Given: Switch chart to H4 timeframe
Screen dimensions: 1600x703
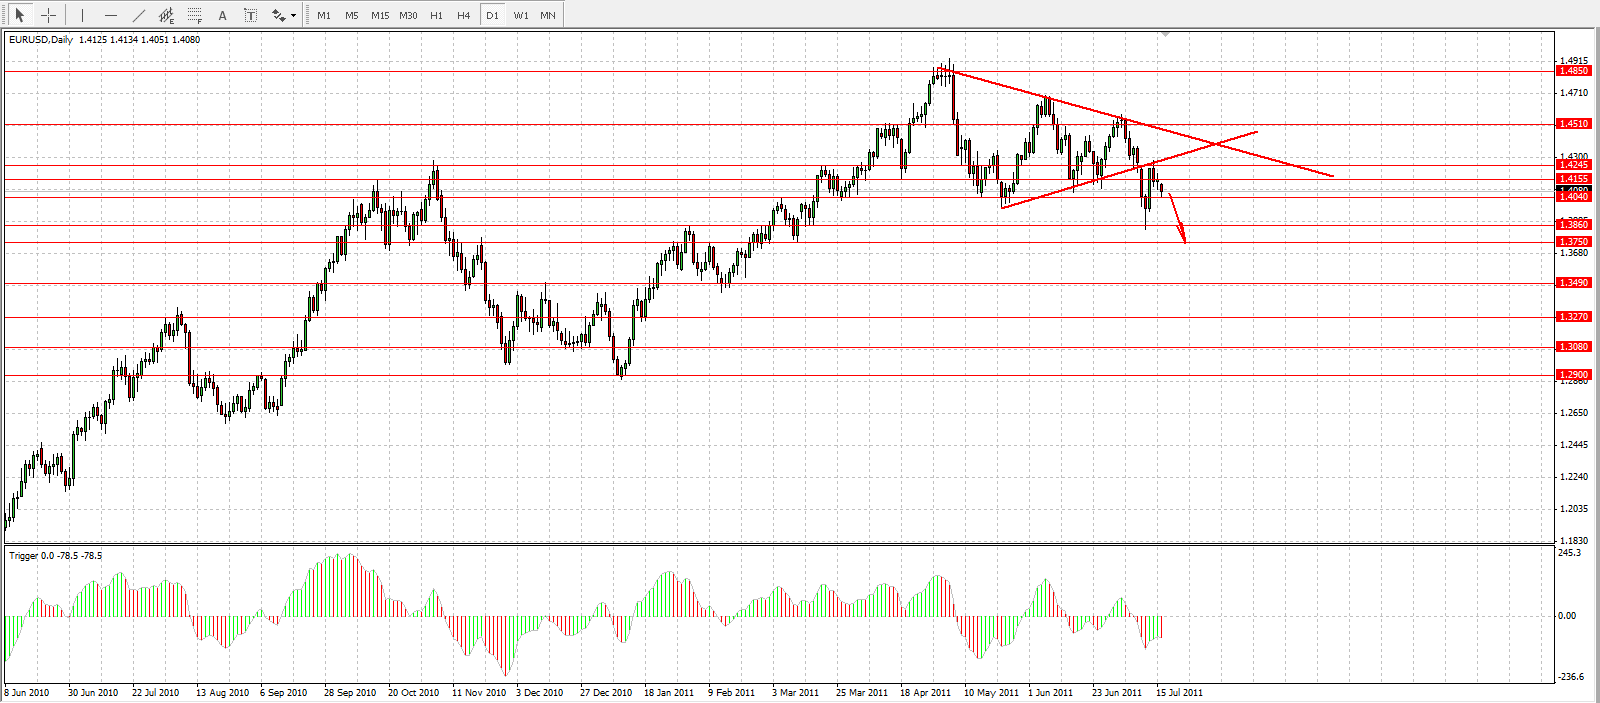Looking at the screenshot, I should 464,15.
